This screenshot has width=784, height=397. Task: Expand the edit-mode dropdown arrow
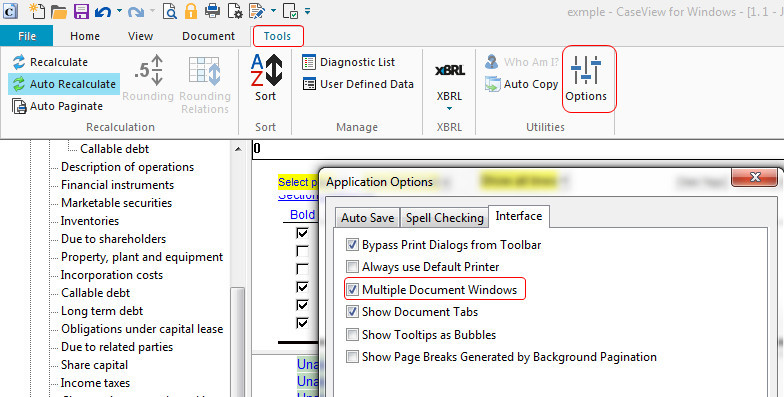(x=273, y=10)
